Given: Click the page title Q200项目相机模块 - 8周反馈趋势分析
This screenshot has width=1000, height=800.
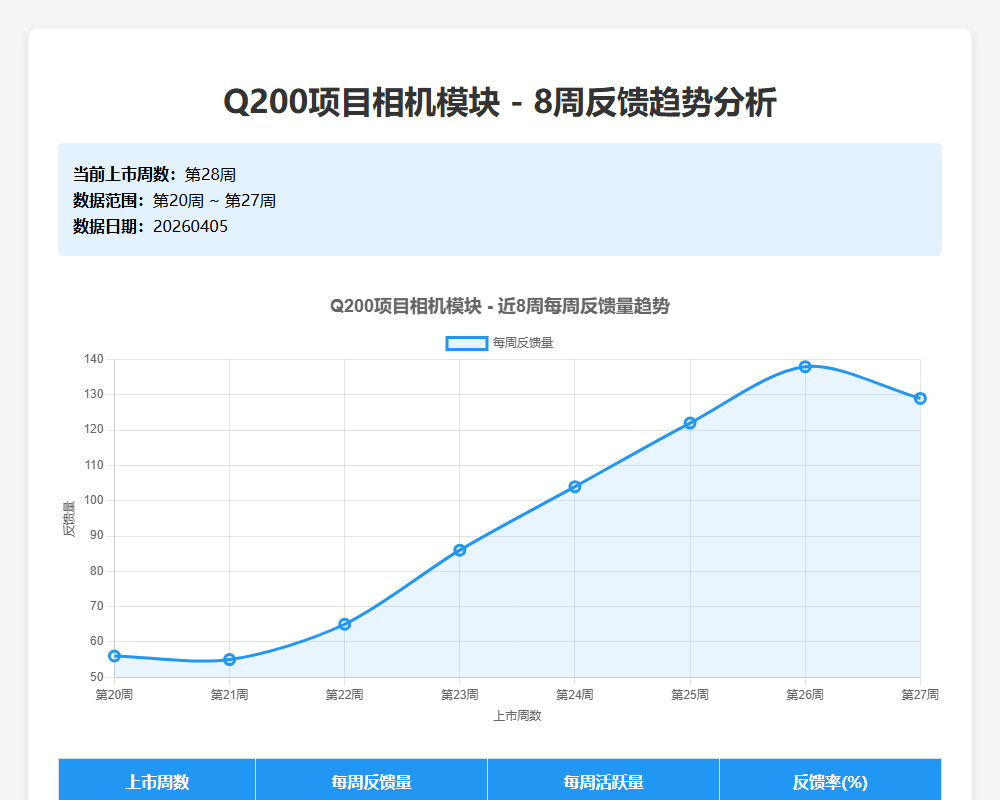Looking at the screenshot, I should coord(500,102).
